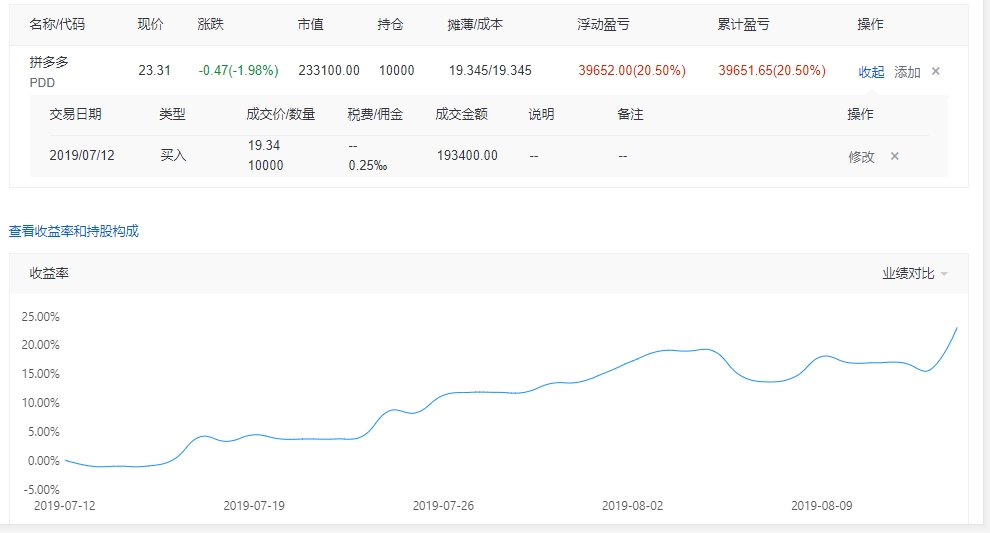The image size is (990, 533).
Task: Click the 25.00% y-axis label
Action: click(40, 317)
